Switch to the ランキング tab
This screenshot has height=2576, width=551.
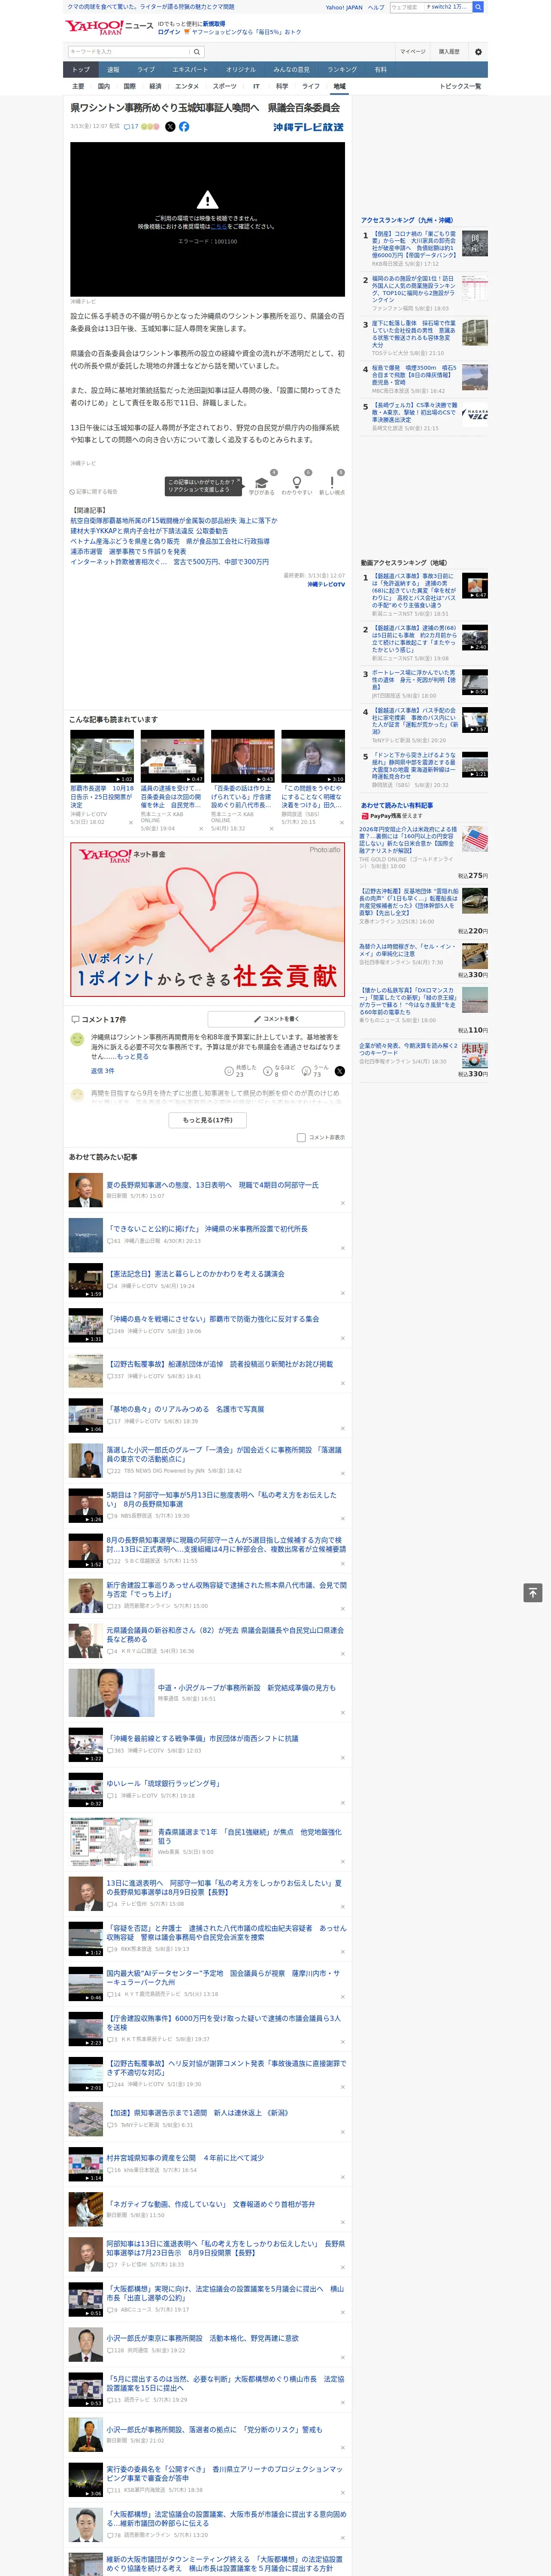[x=342, y=70]
